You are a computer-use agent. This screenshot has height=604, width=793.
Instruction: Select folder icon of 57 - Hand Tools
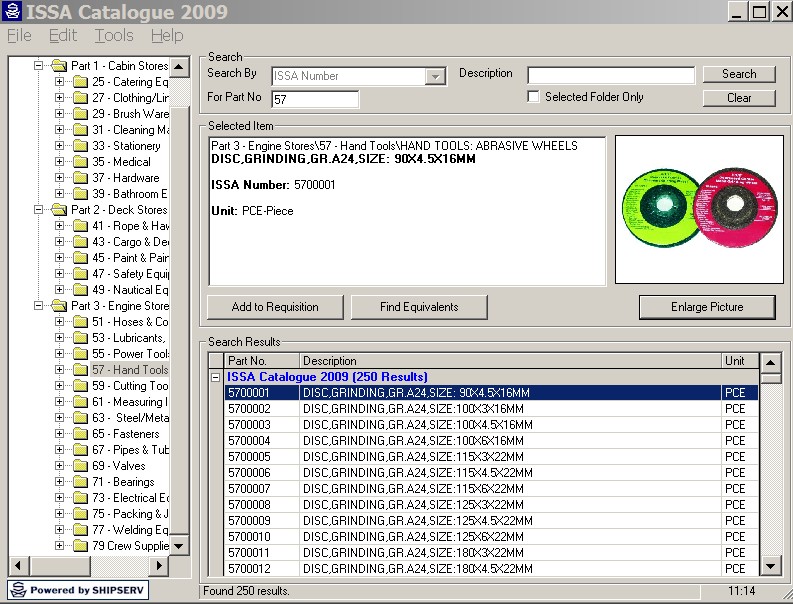[x=80, y=370]
